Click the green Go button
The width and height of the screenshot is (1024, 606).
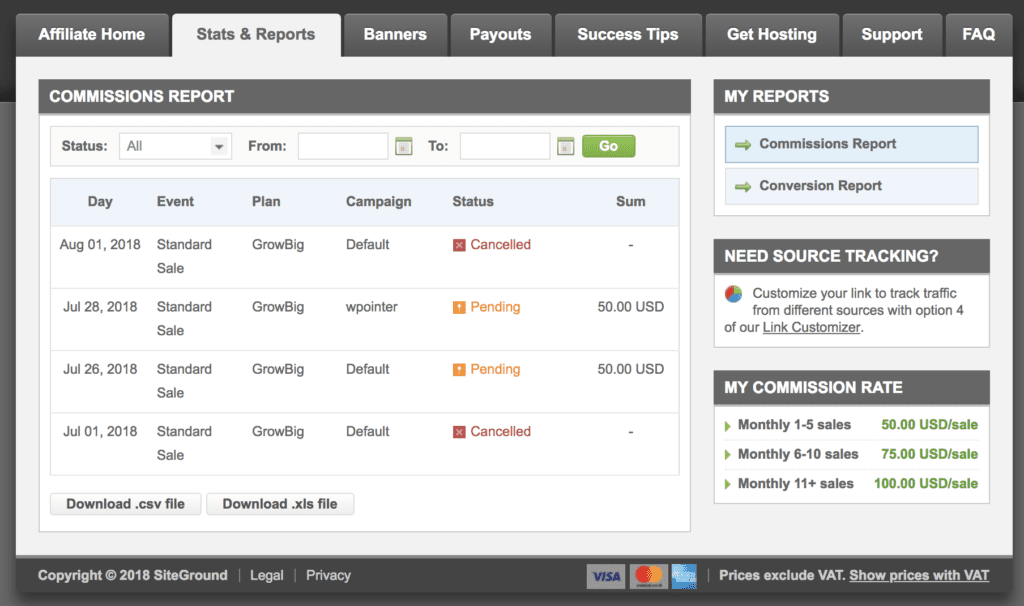pos(609,146)
